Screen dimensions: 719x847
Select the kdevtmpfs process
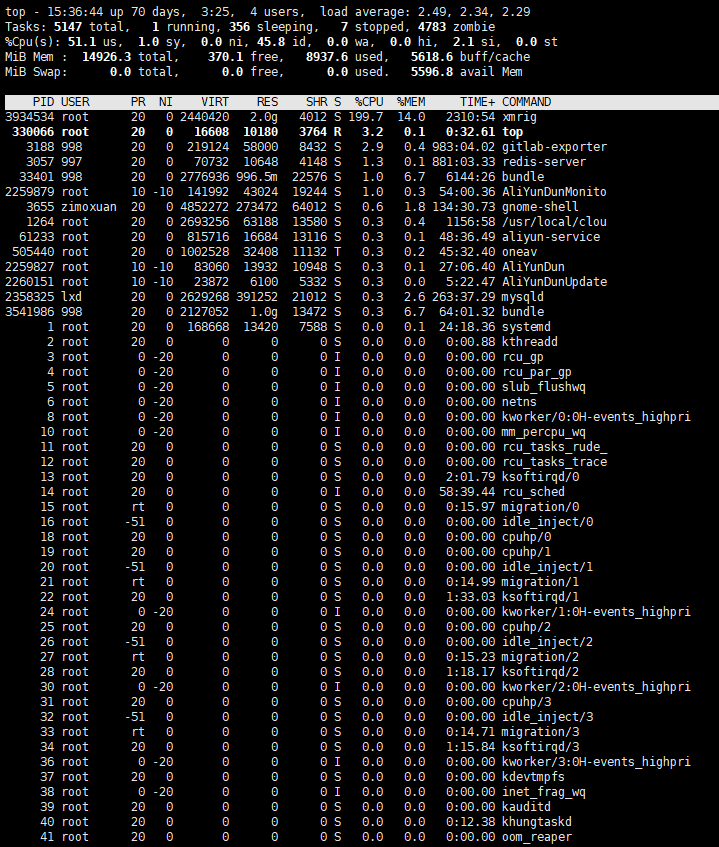click(533, 777)
